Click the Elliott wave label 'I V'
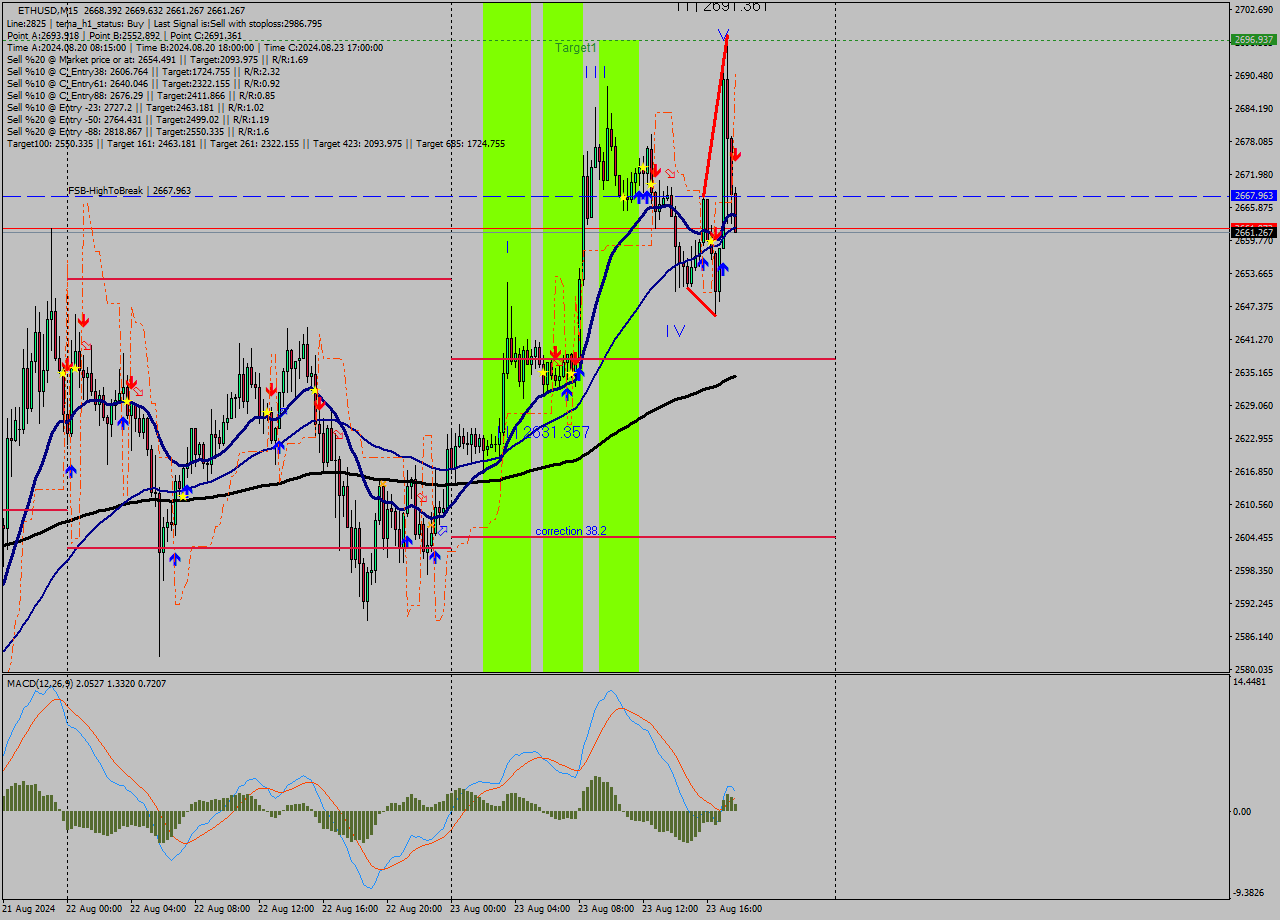 pyautogui.click(x=676, y=330)
